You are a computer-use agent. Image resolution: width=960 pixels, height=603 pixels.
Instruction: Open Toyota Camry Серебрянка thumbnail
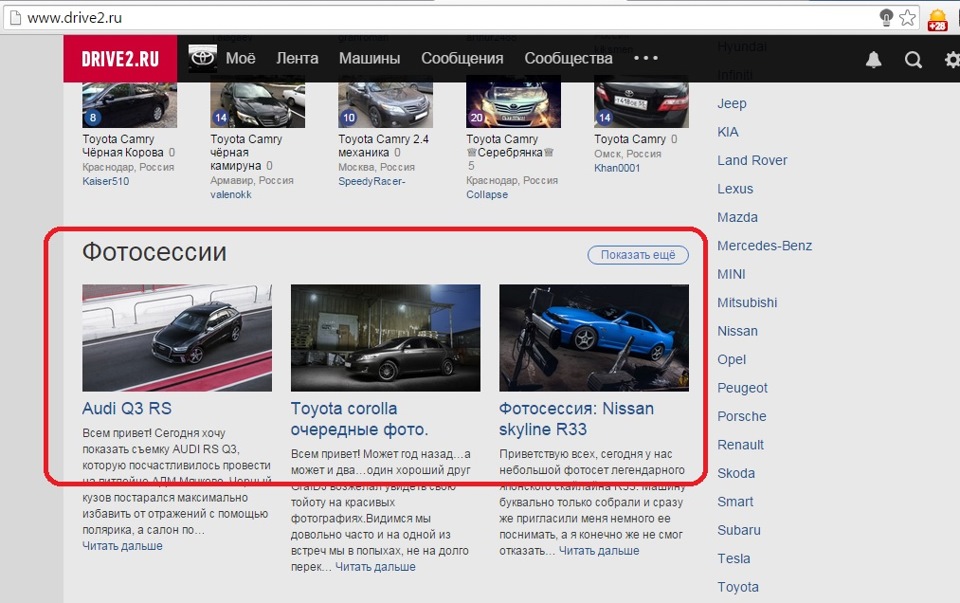coord(514,104)
